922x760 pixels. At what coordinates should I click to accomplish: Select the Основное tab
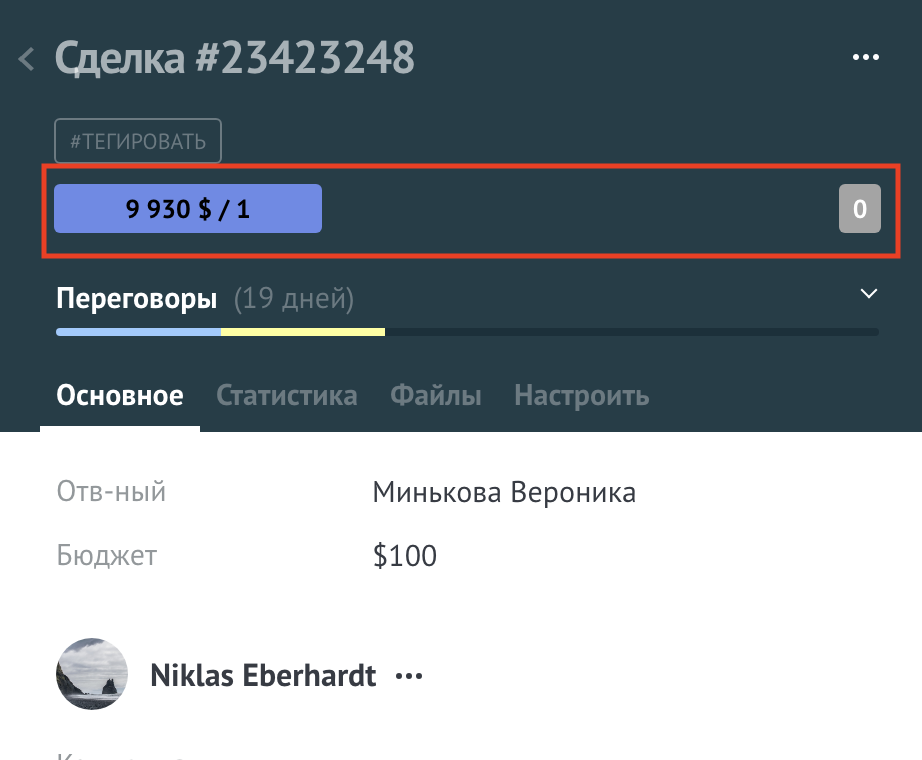coord(120,396)
